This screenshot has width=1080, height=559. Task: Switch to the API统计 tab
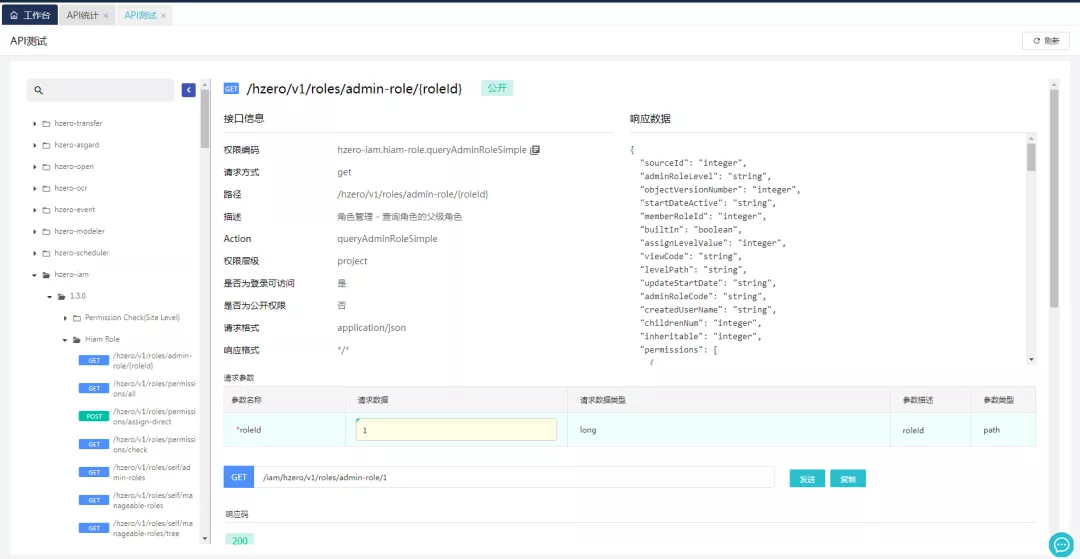click(x=82, y=16)
